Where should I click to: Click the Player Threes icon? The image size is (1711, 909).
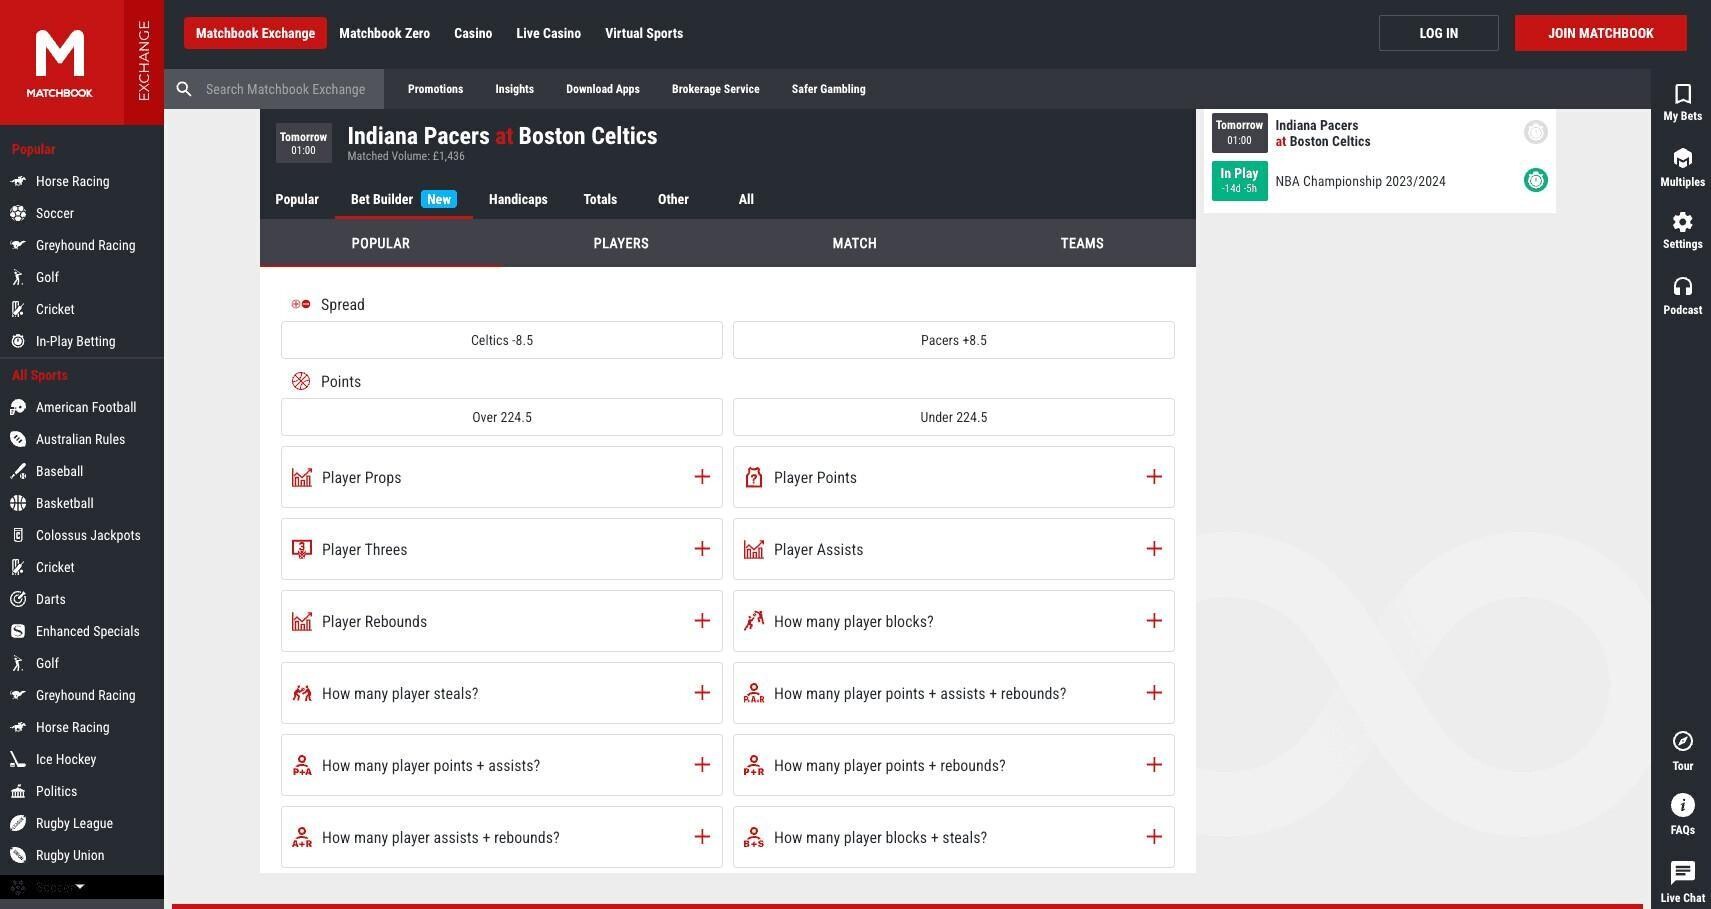[302, 549]
